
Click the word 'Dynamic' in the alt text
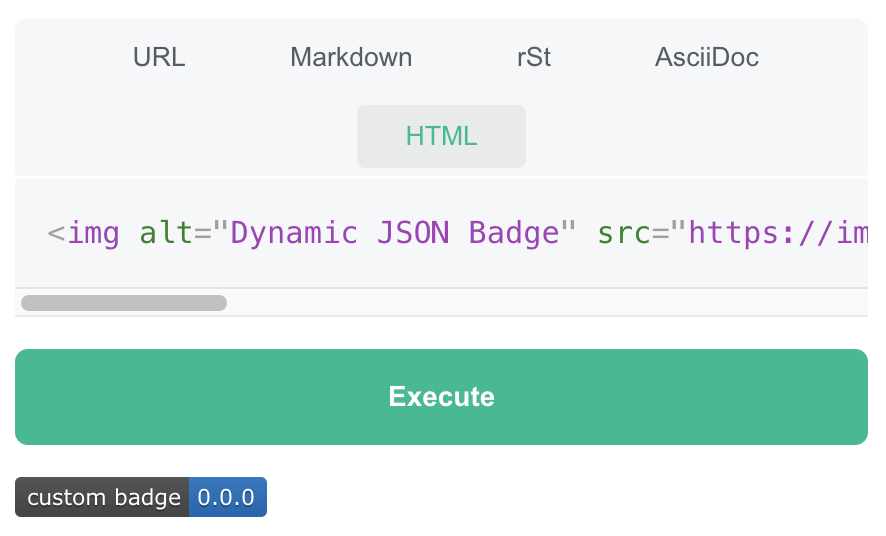294,233
